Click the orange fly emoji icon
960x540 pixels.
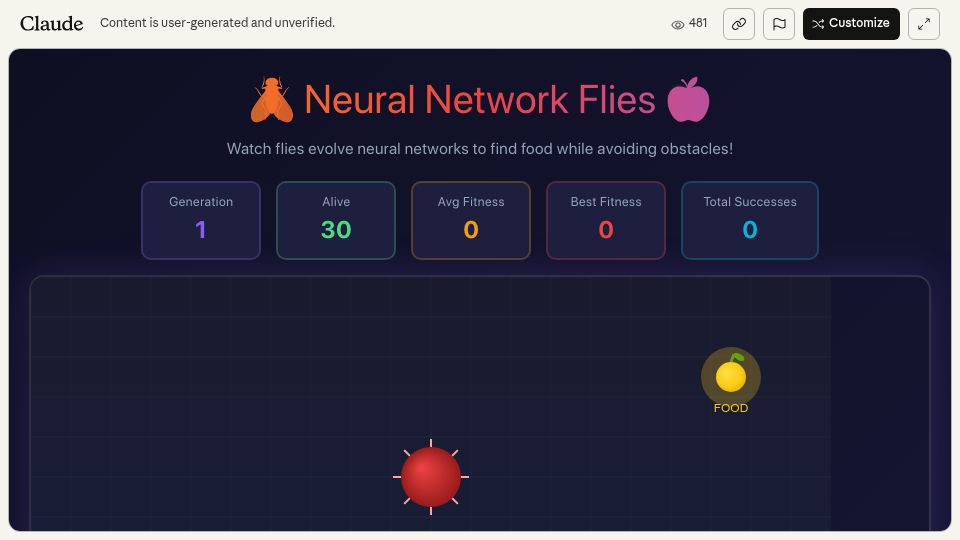272,99
